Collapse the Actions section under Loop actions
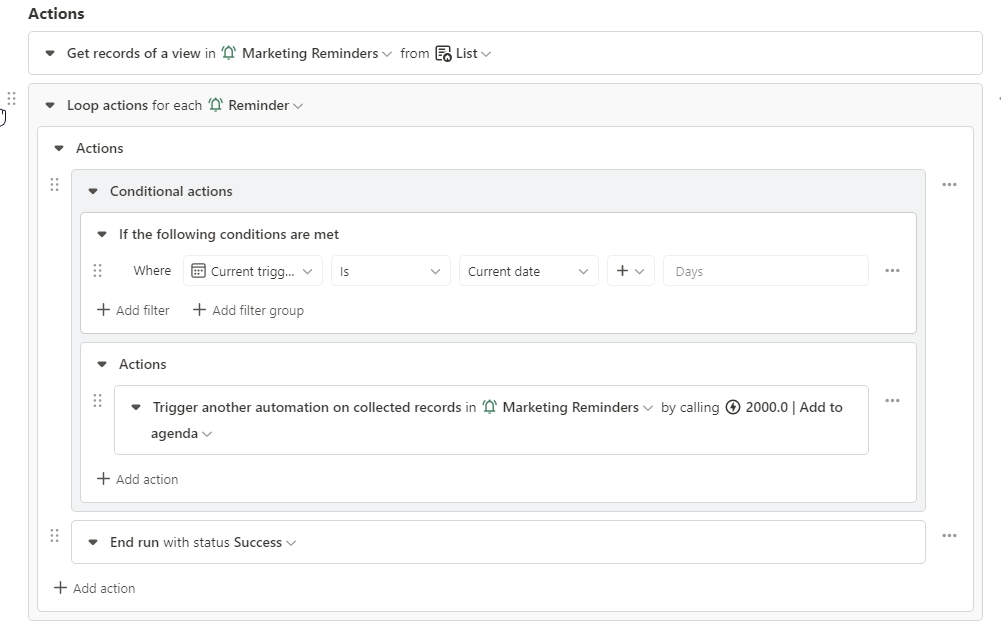 point(59,148)
